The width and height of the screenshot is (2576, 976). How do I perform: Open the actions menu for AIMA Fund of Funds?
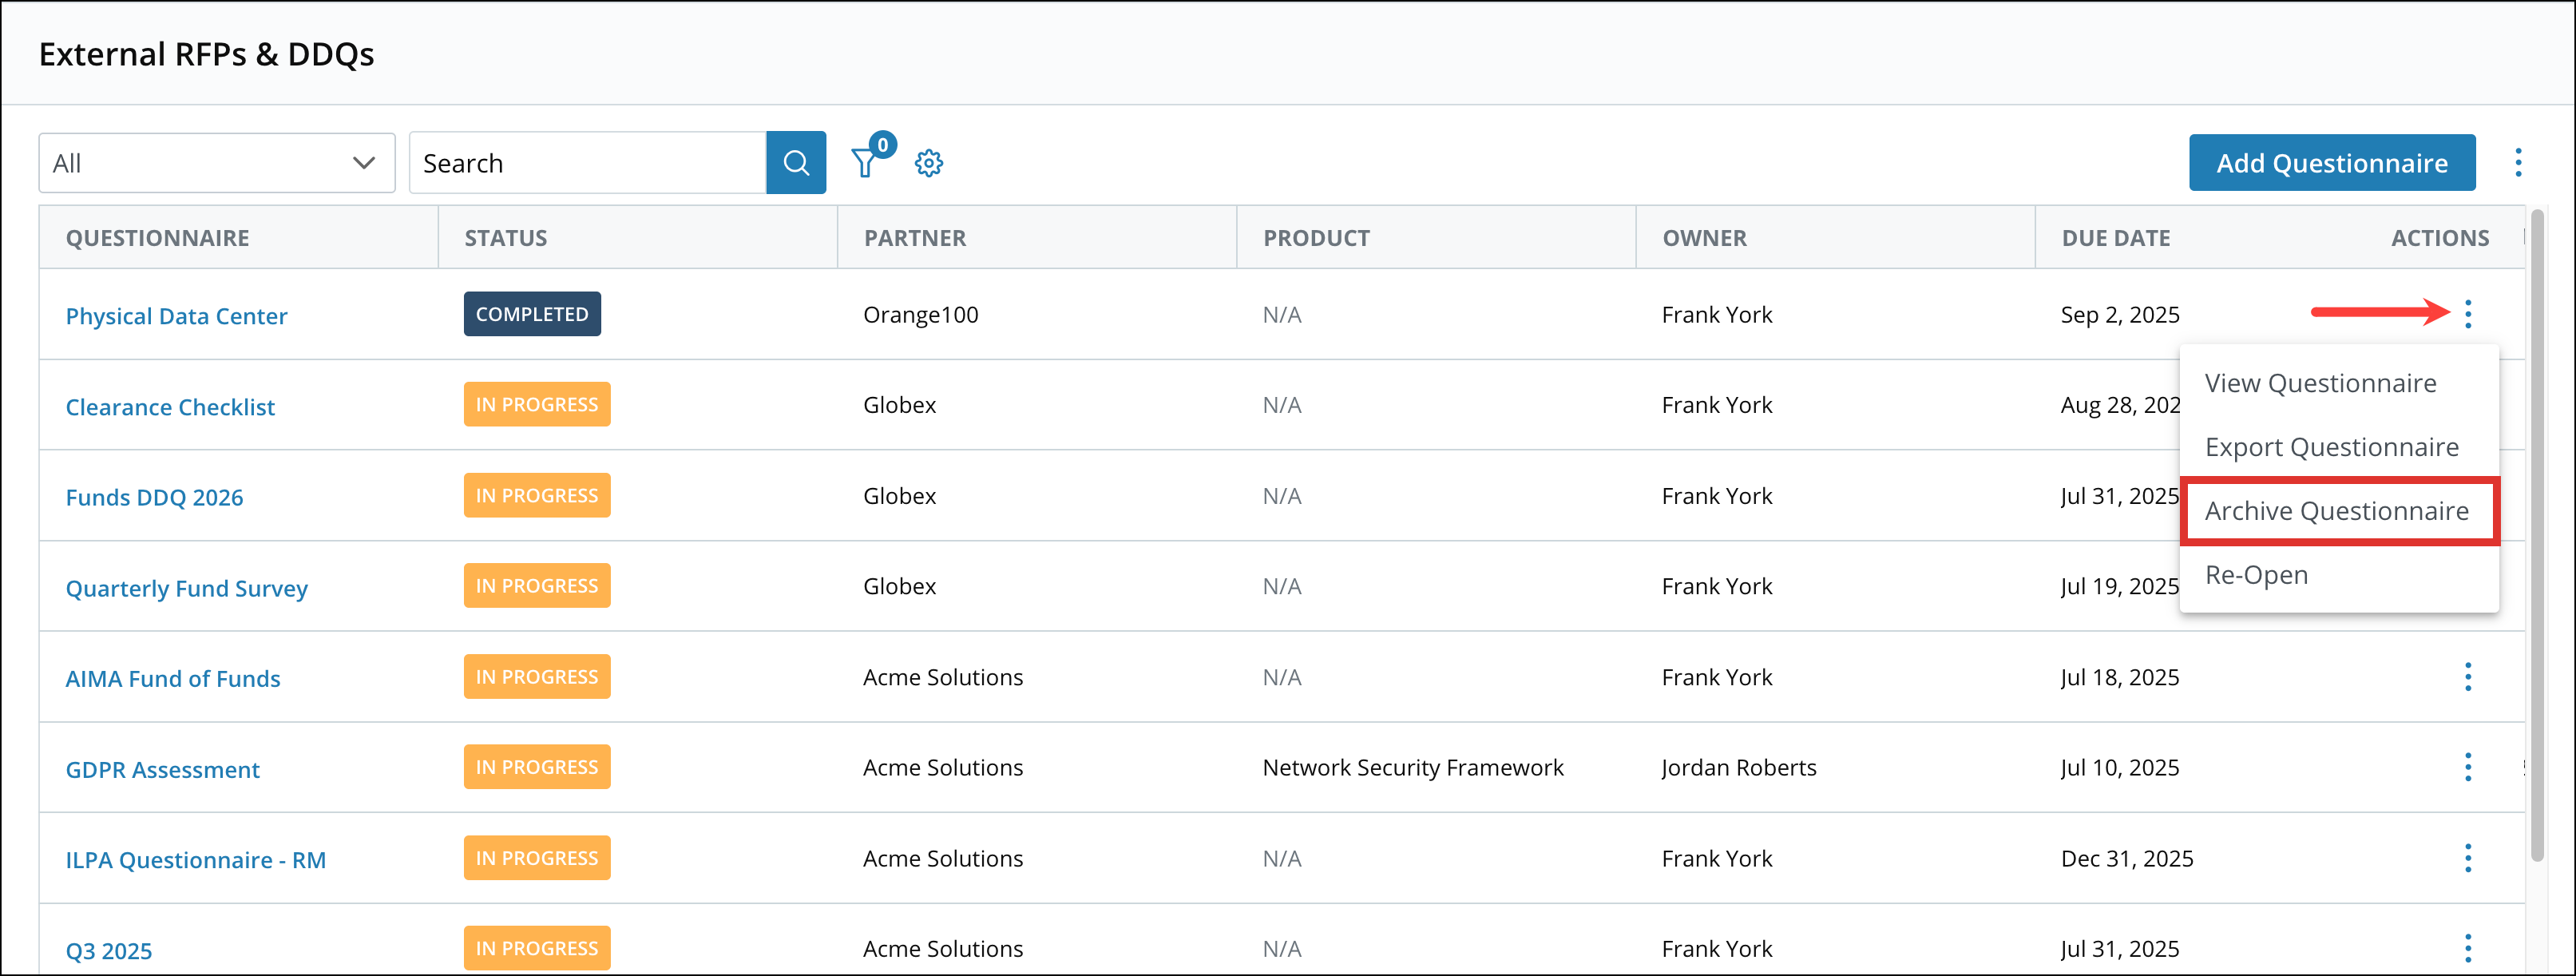[x=2469, y=677]
